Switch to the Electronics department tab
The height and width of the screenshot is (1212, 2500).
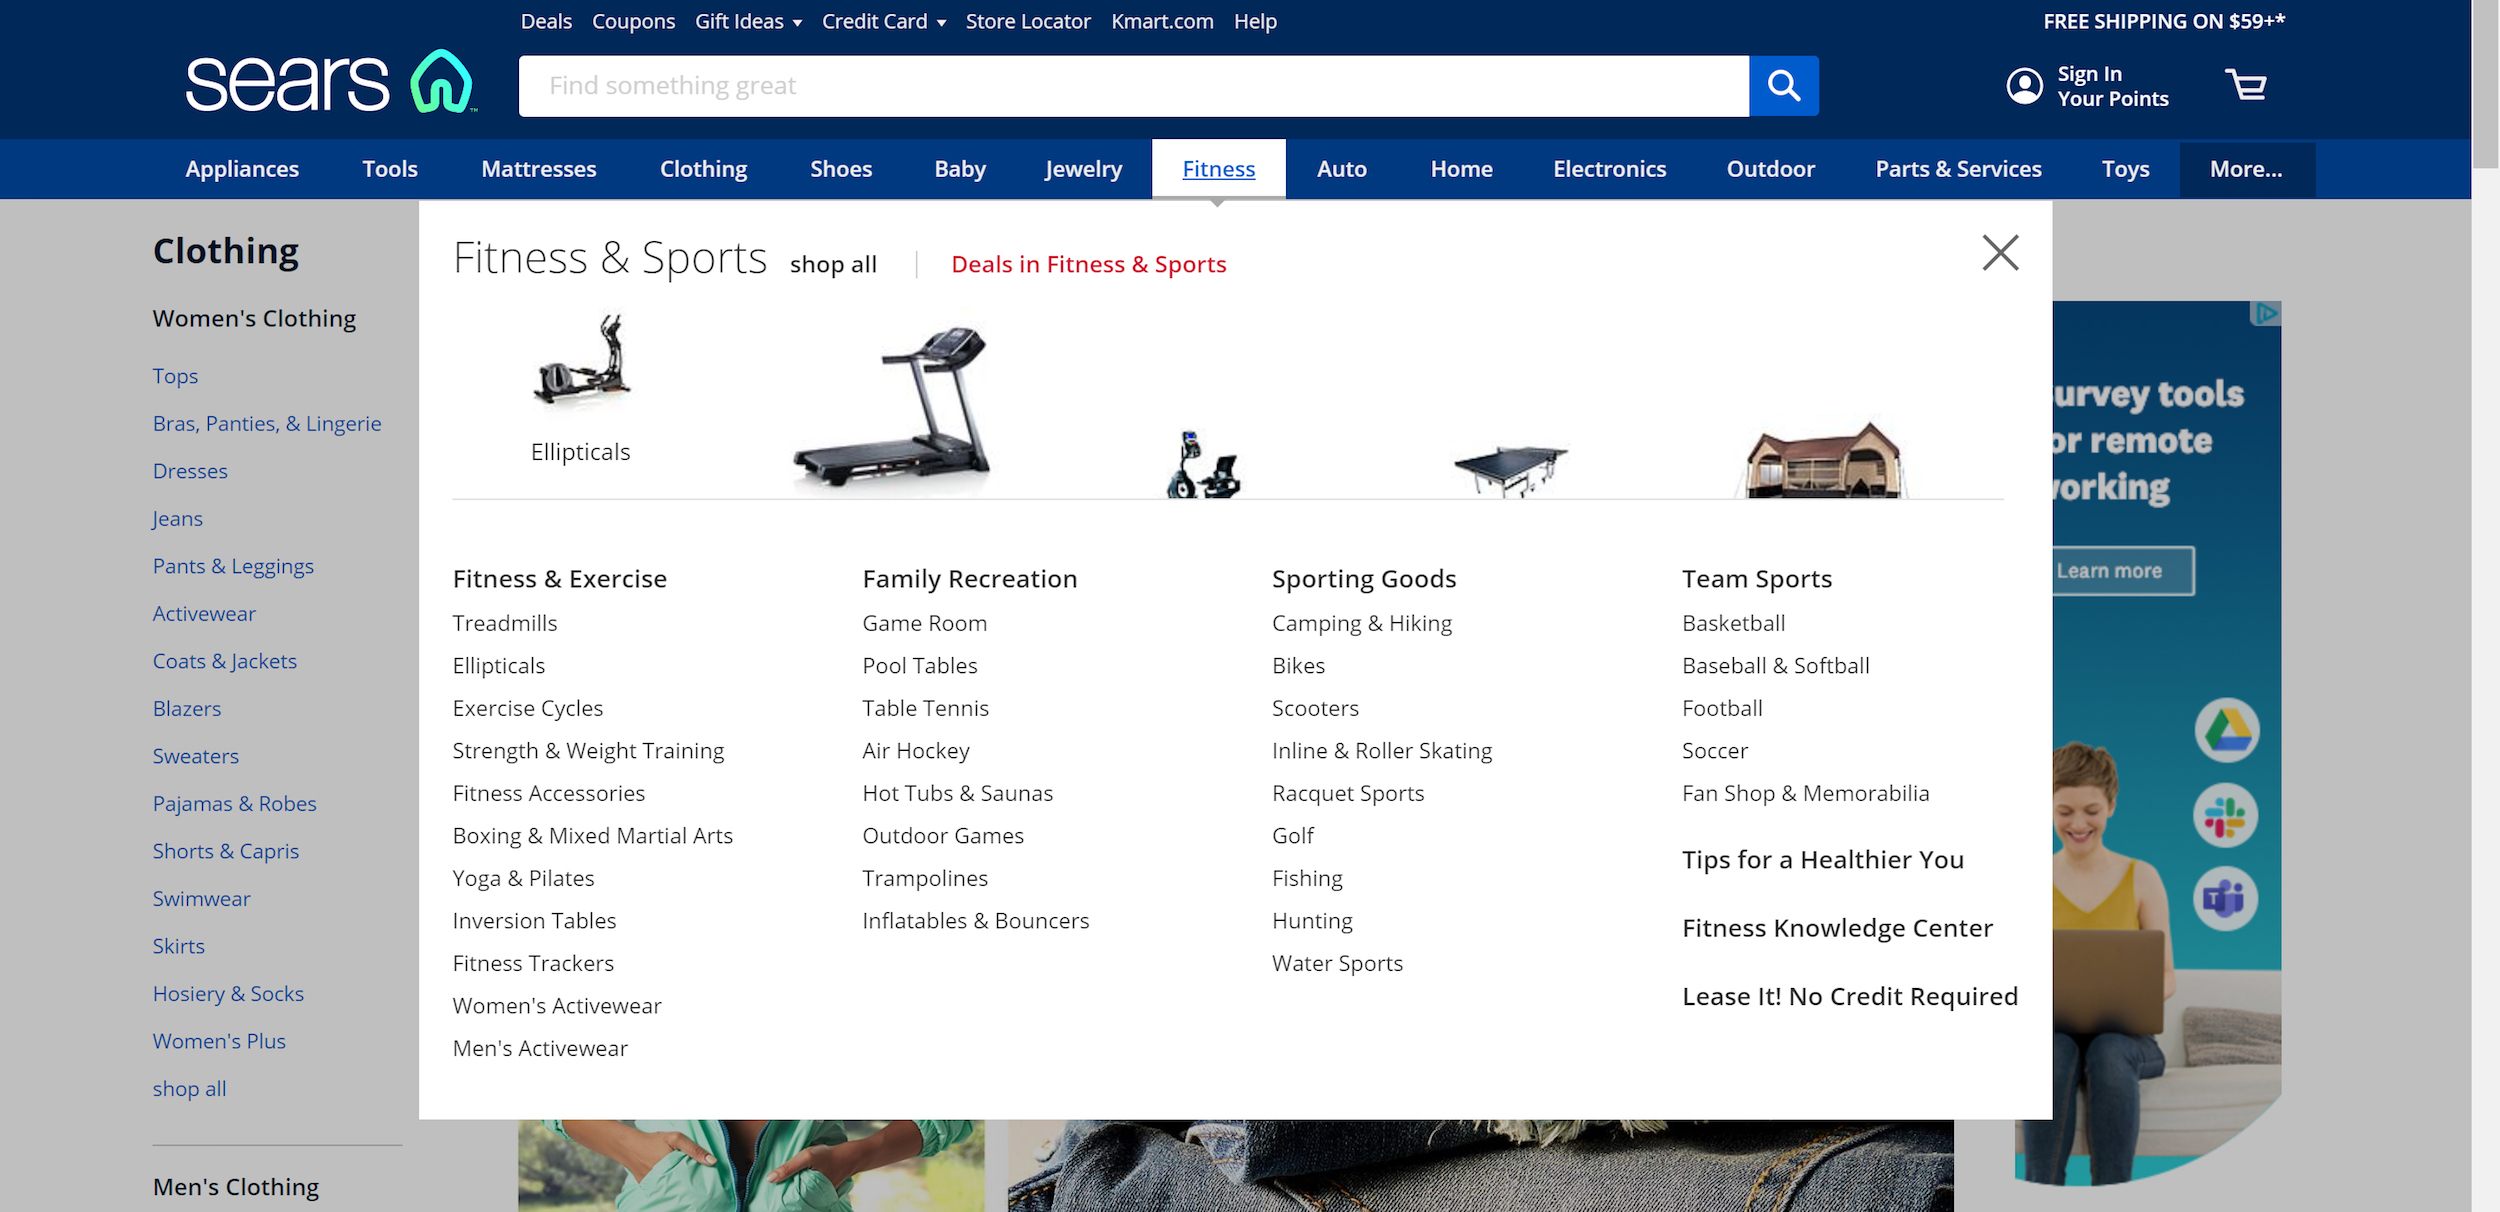1609,169
